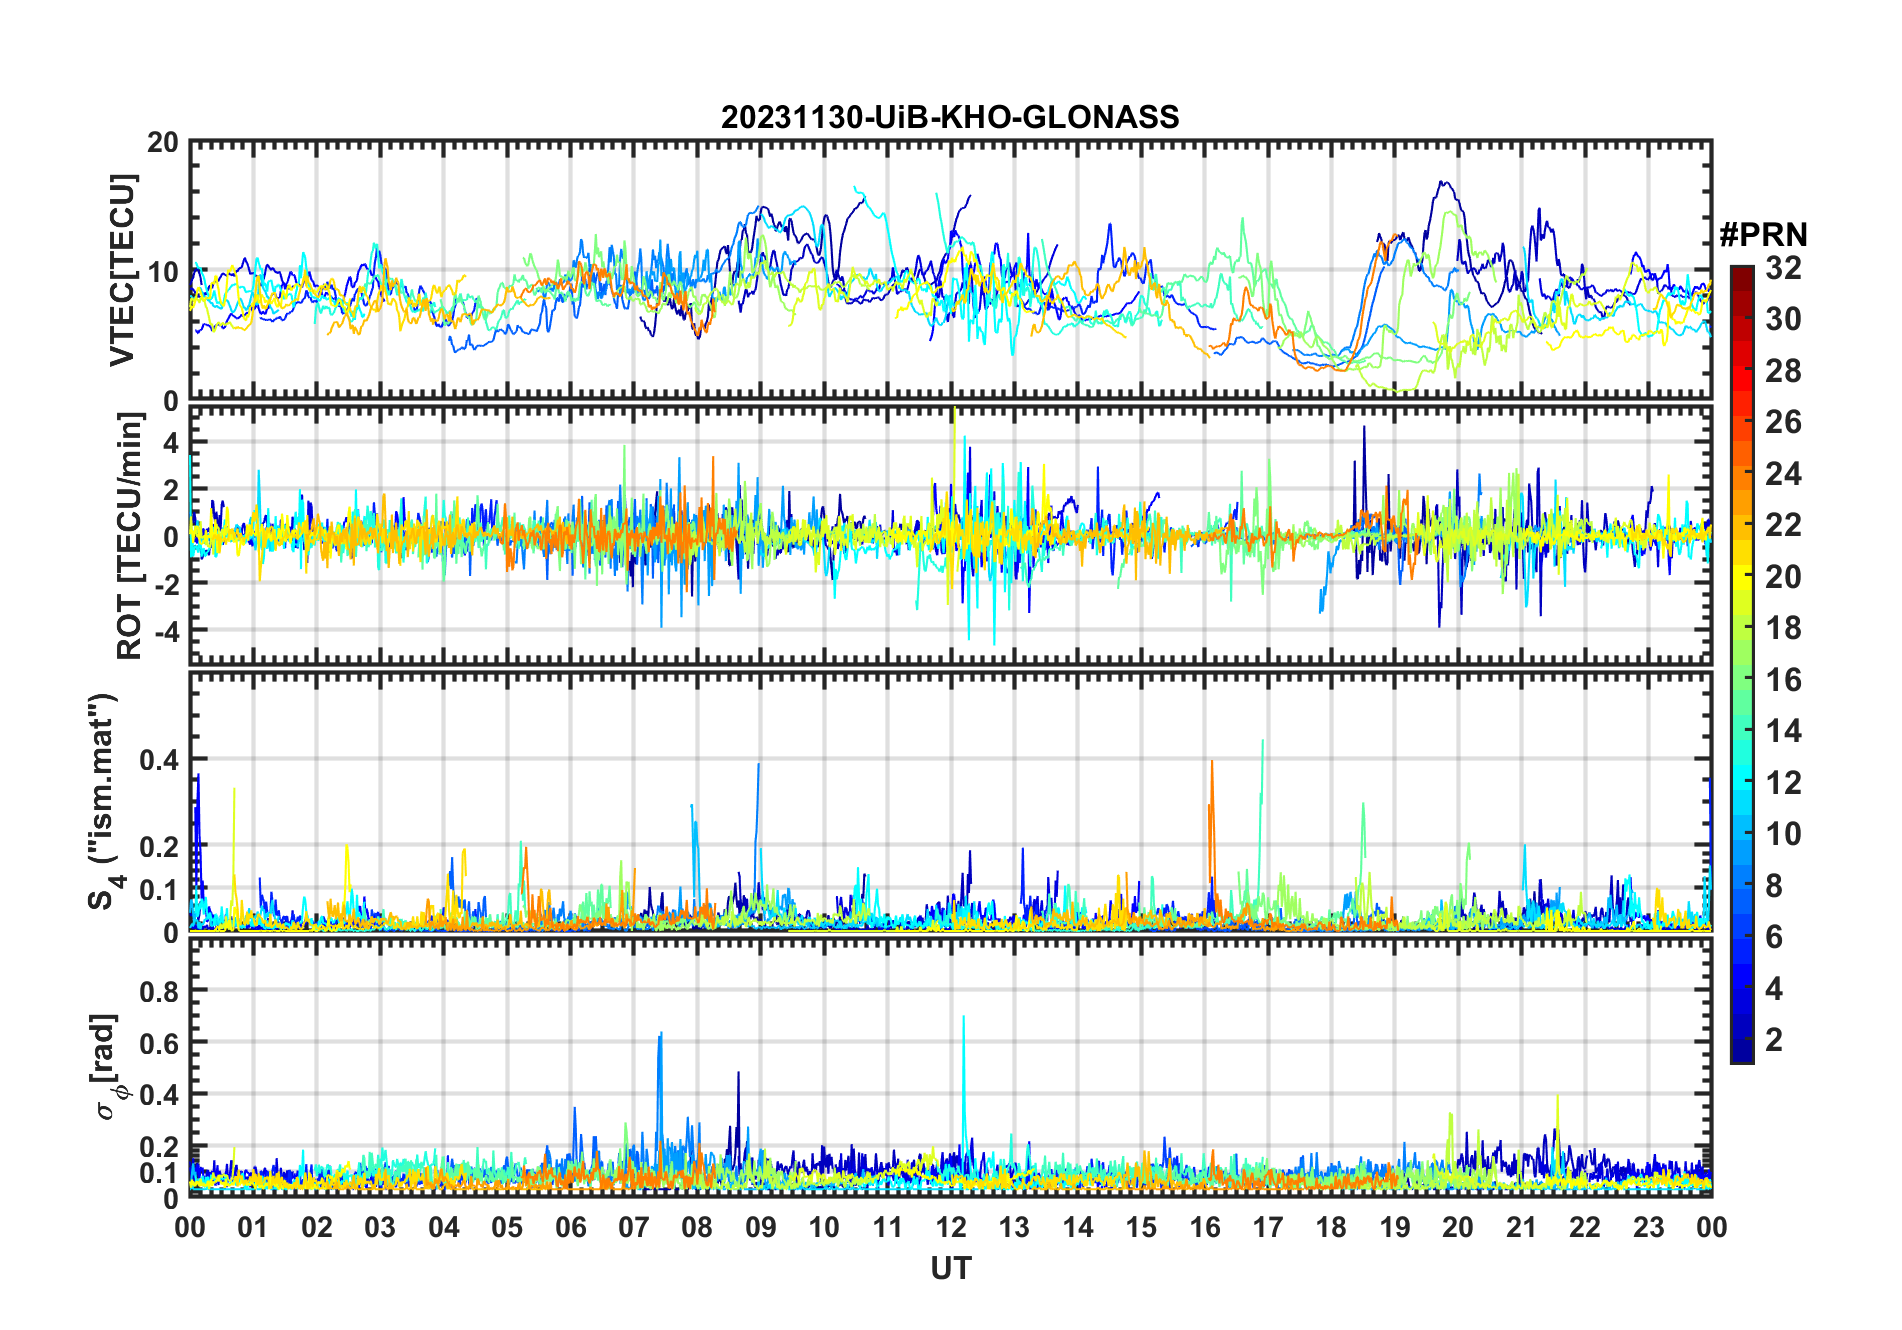Viewport: 1902px width, 1330px height.
Task: Select PRN colorbar tick label 30
Action: 1783,319
